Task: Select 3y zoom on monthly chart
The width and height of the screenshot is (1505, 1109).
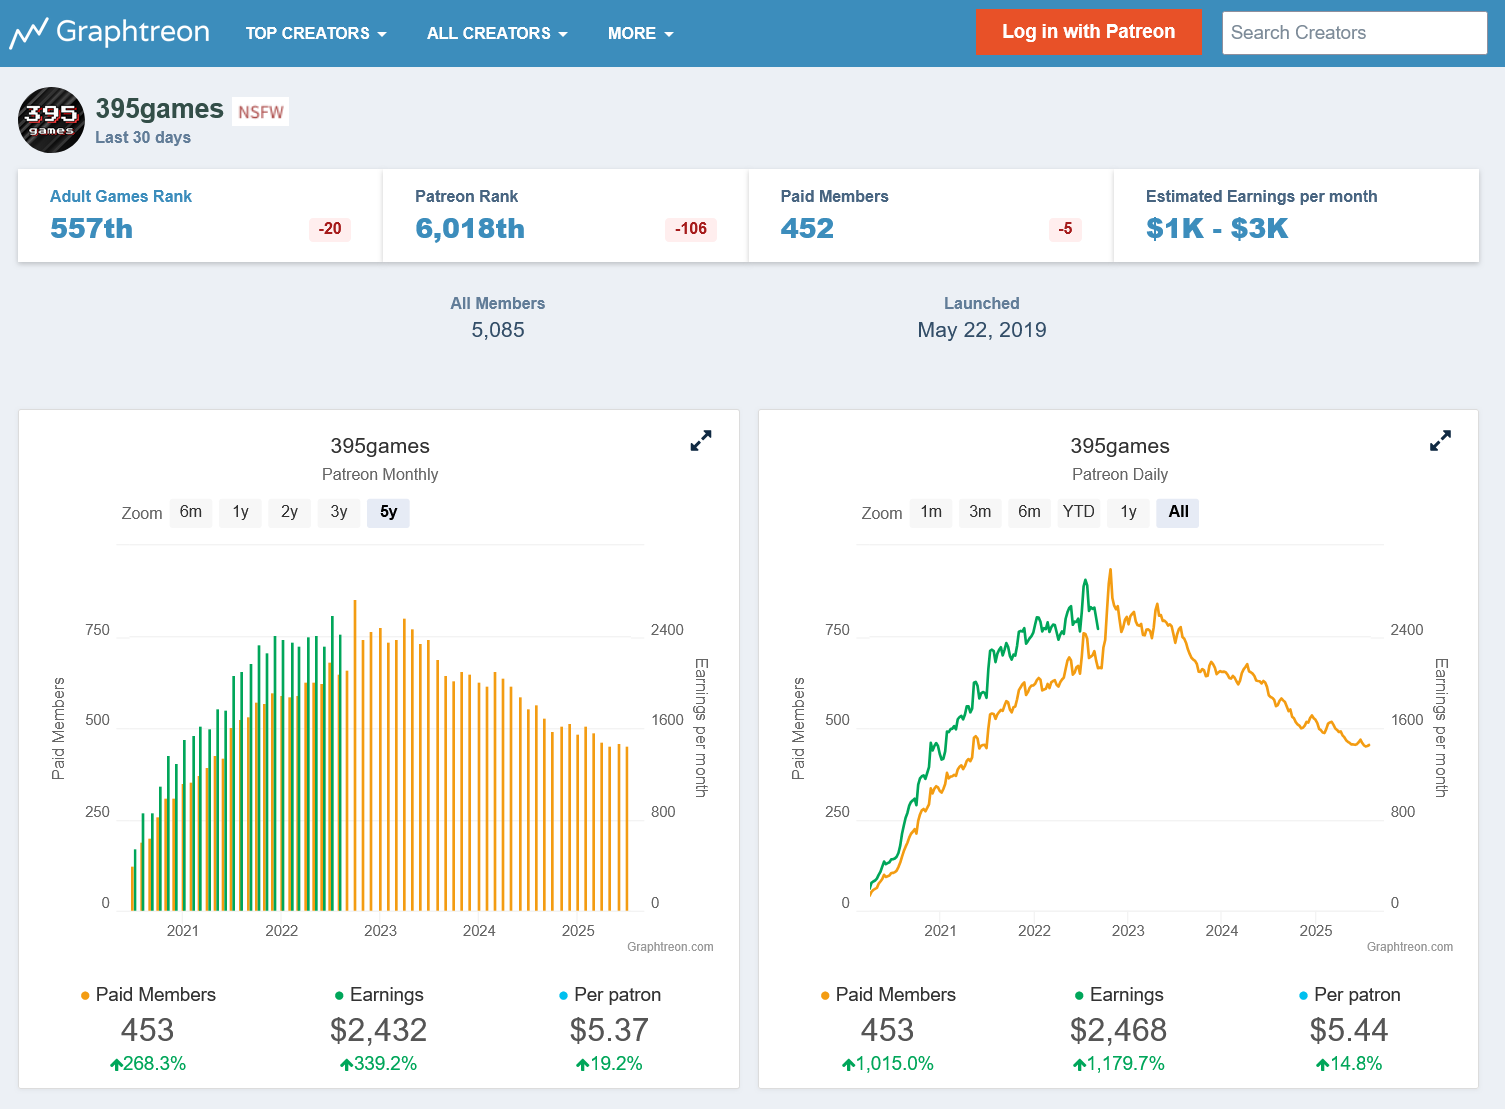Action: tap(339, 512)
